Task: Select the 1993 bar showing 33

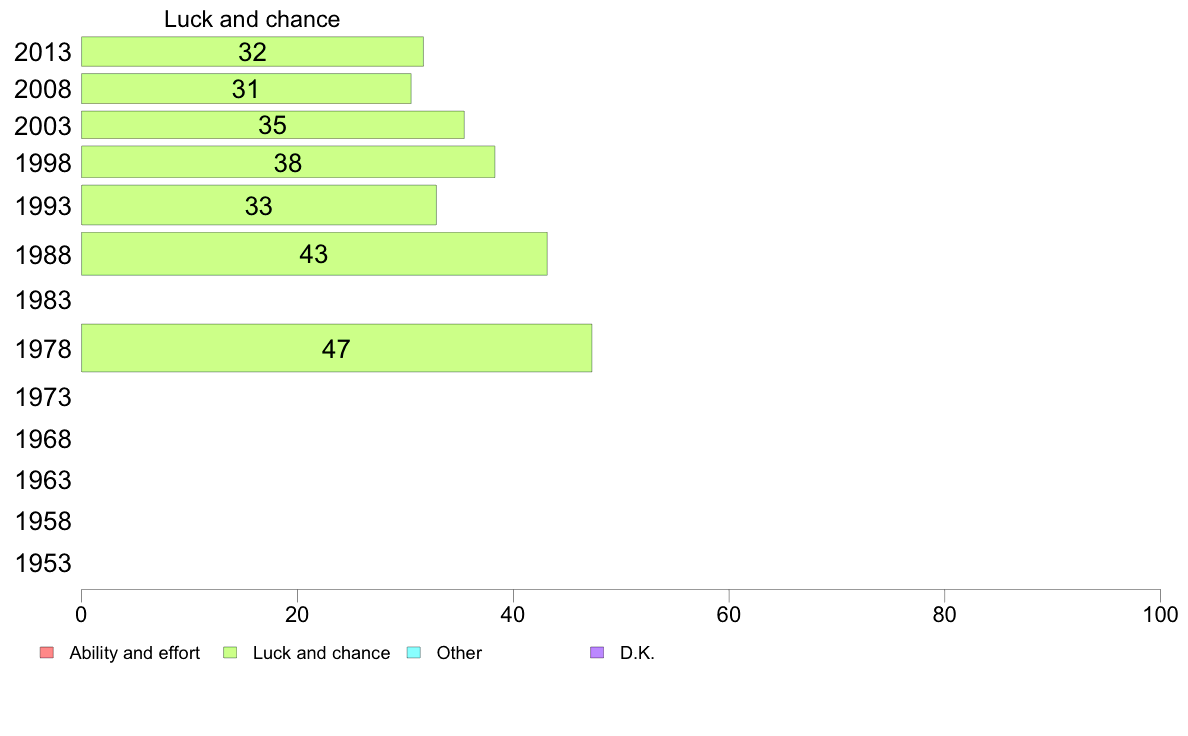Action: 258,205
